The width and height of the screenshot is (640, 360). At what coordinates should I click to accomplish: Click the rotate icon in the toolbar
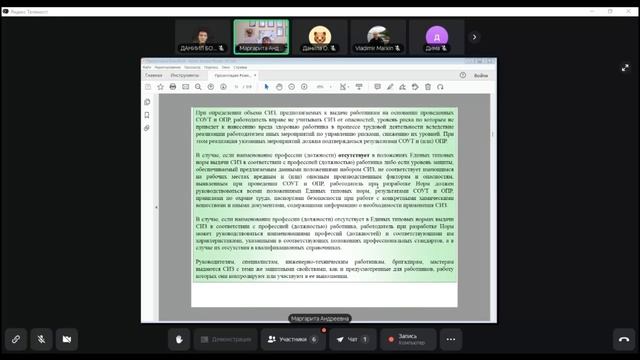tap(440, 87)
